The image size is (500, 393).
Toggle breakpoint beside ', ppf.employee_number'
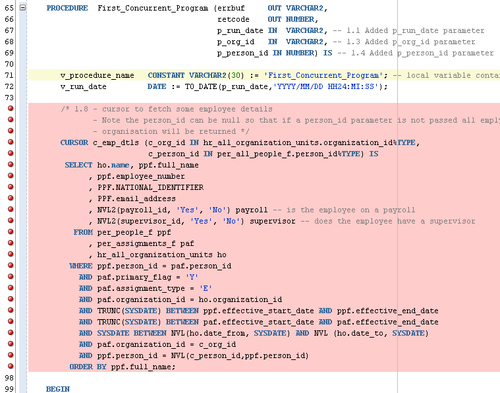click(11, 175)
